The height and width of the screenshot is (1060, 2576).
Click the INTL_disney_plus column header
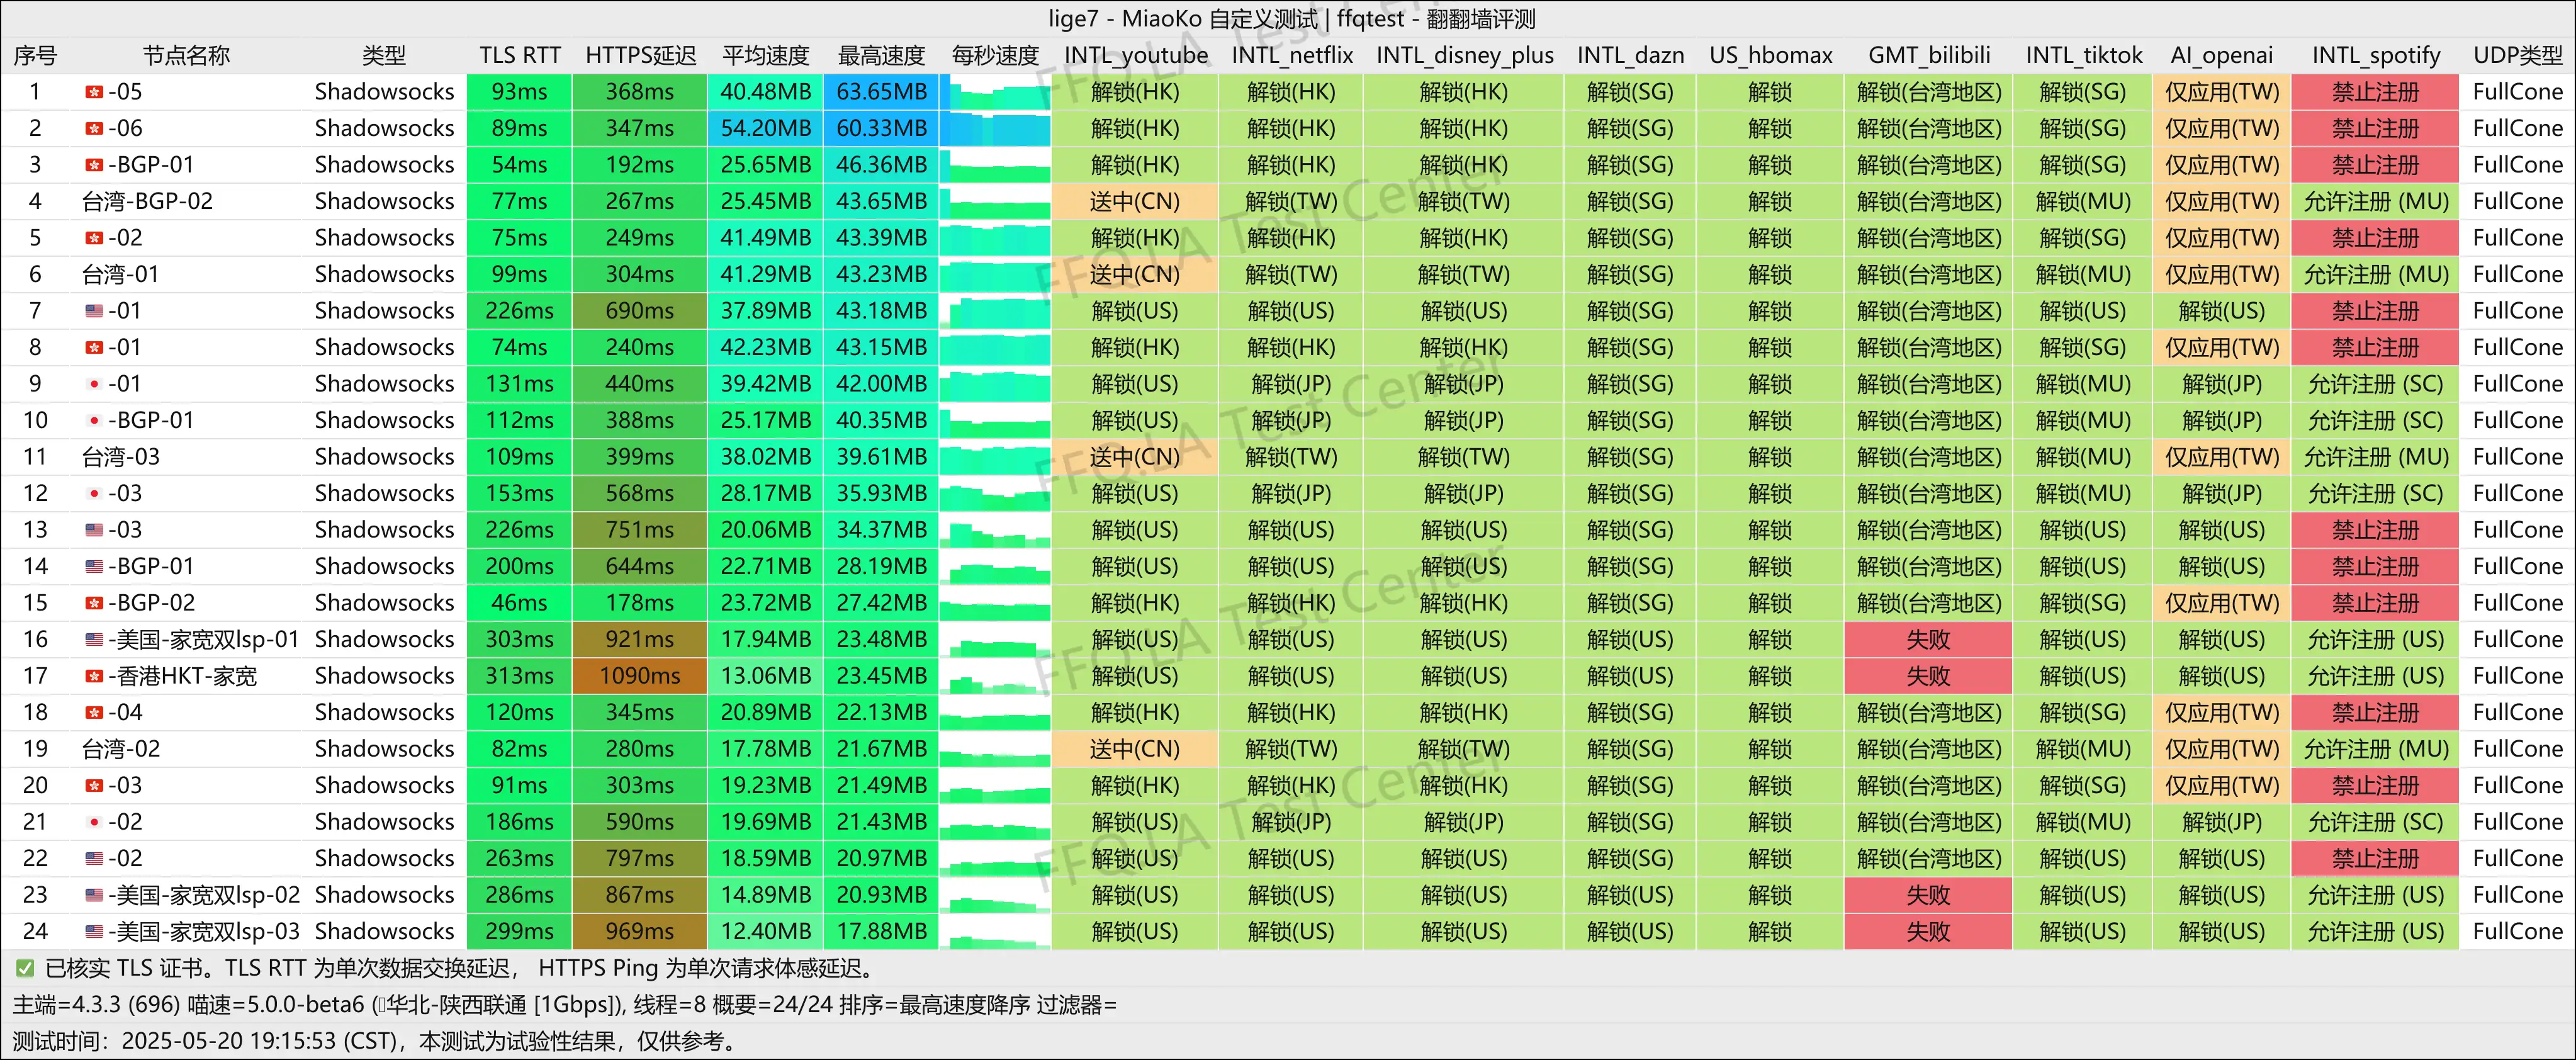(1464, 55)
